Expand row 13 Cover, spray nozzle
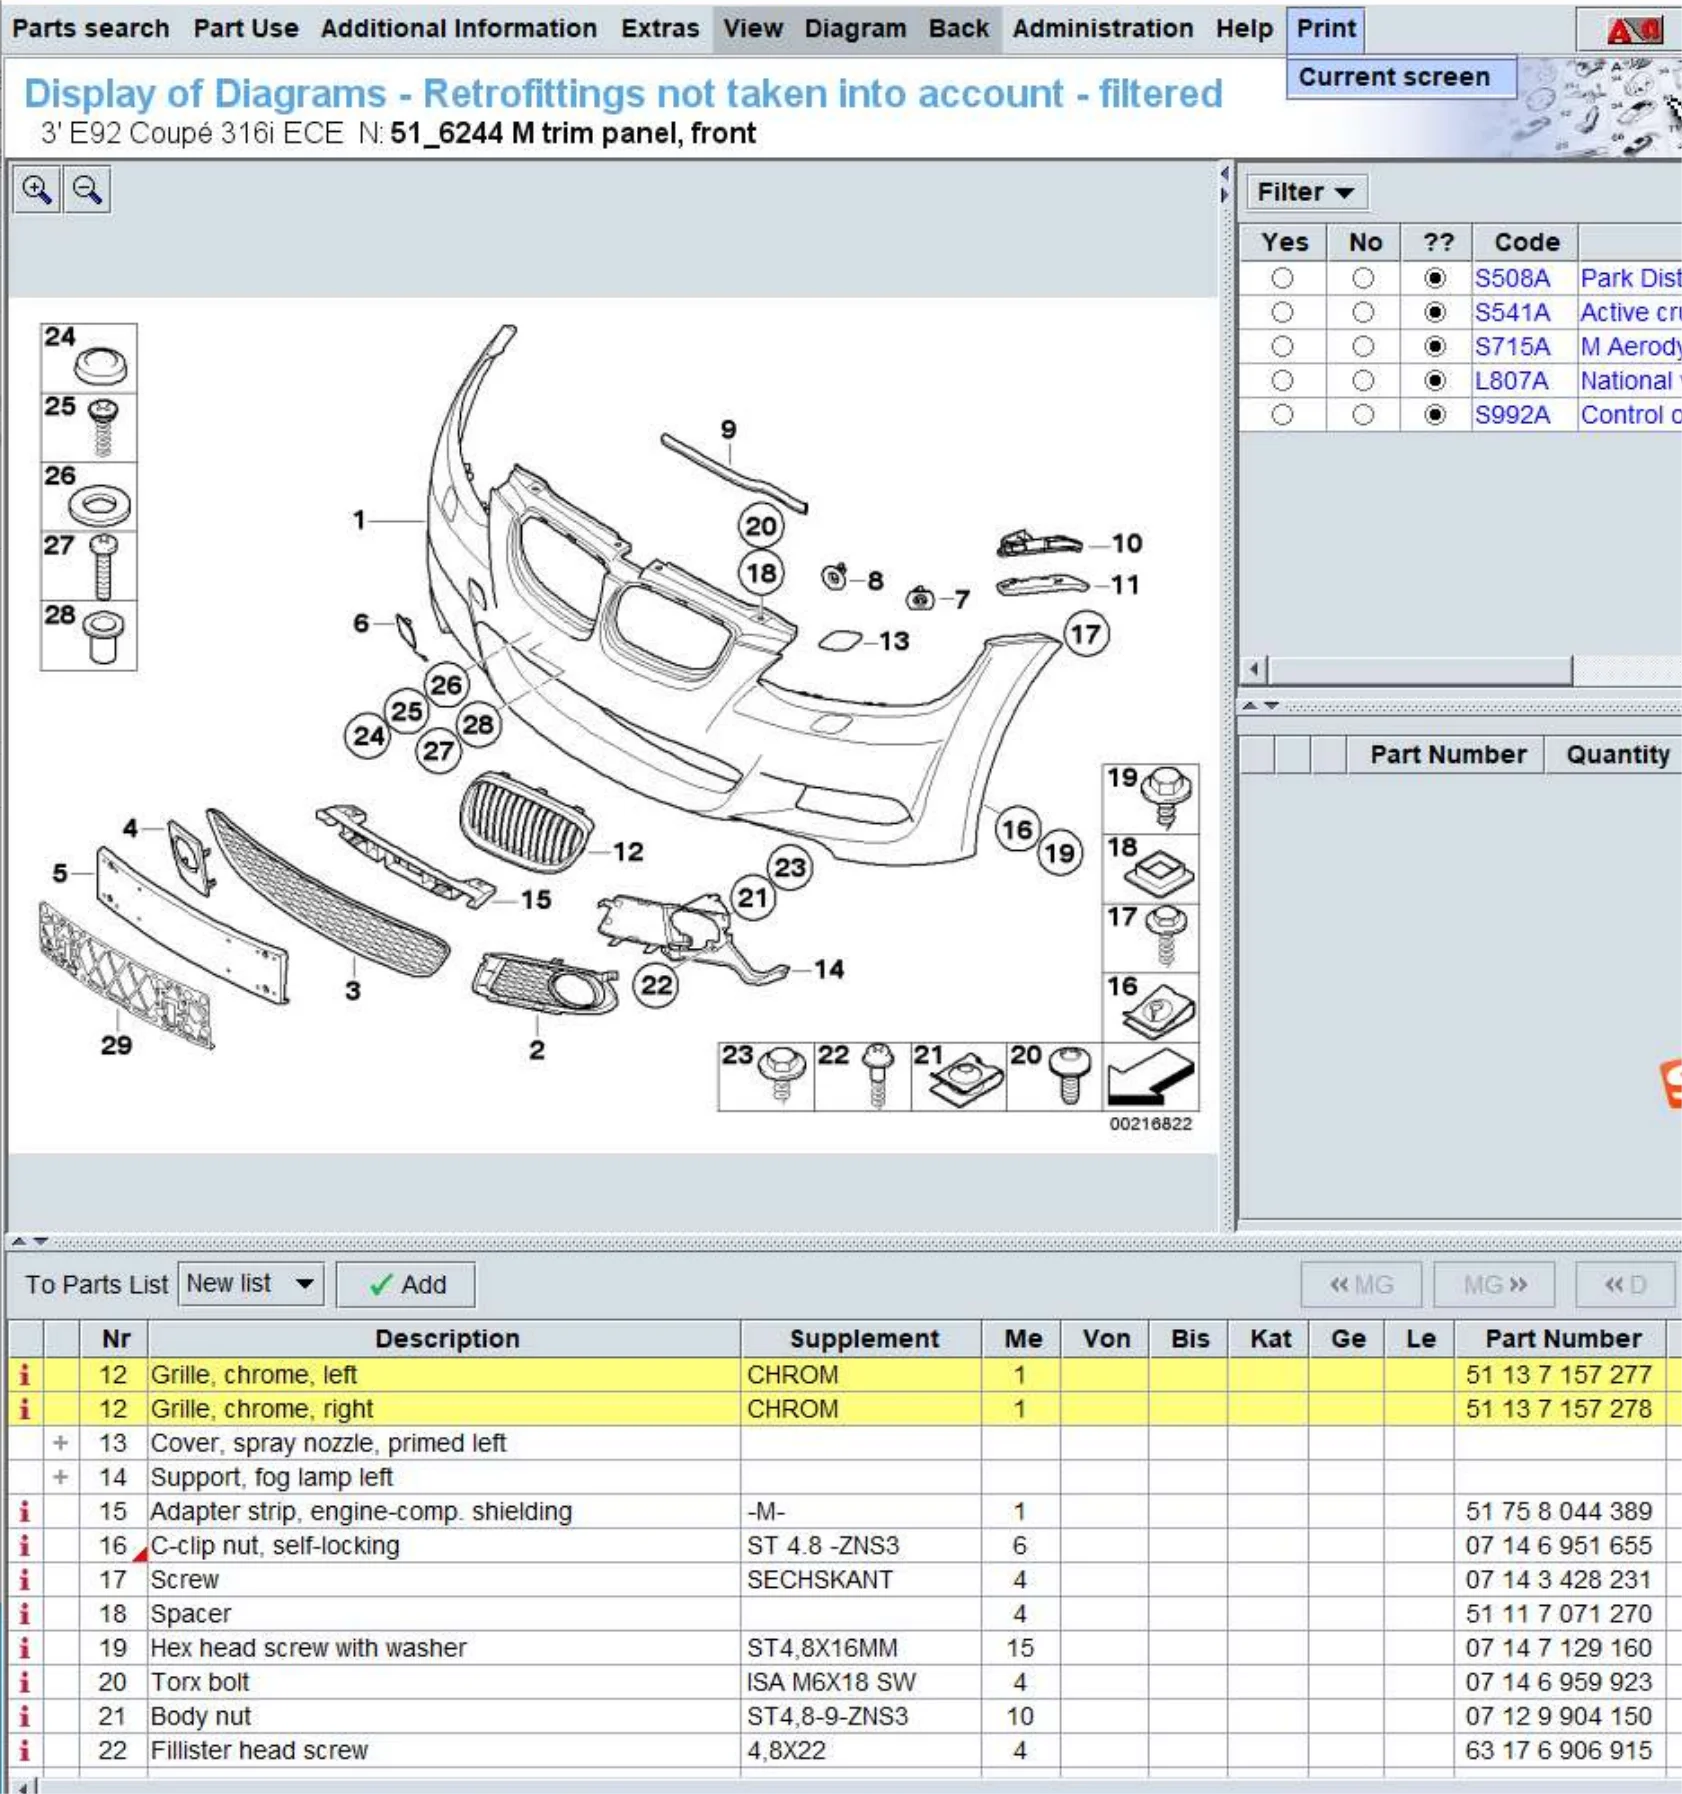 coord(61,1443)
